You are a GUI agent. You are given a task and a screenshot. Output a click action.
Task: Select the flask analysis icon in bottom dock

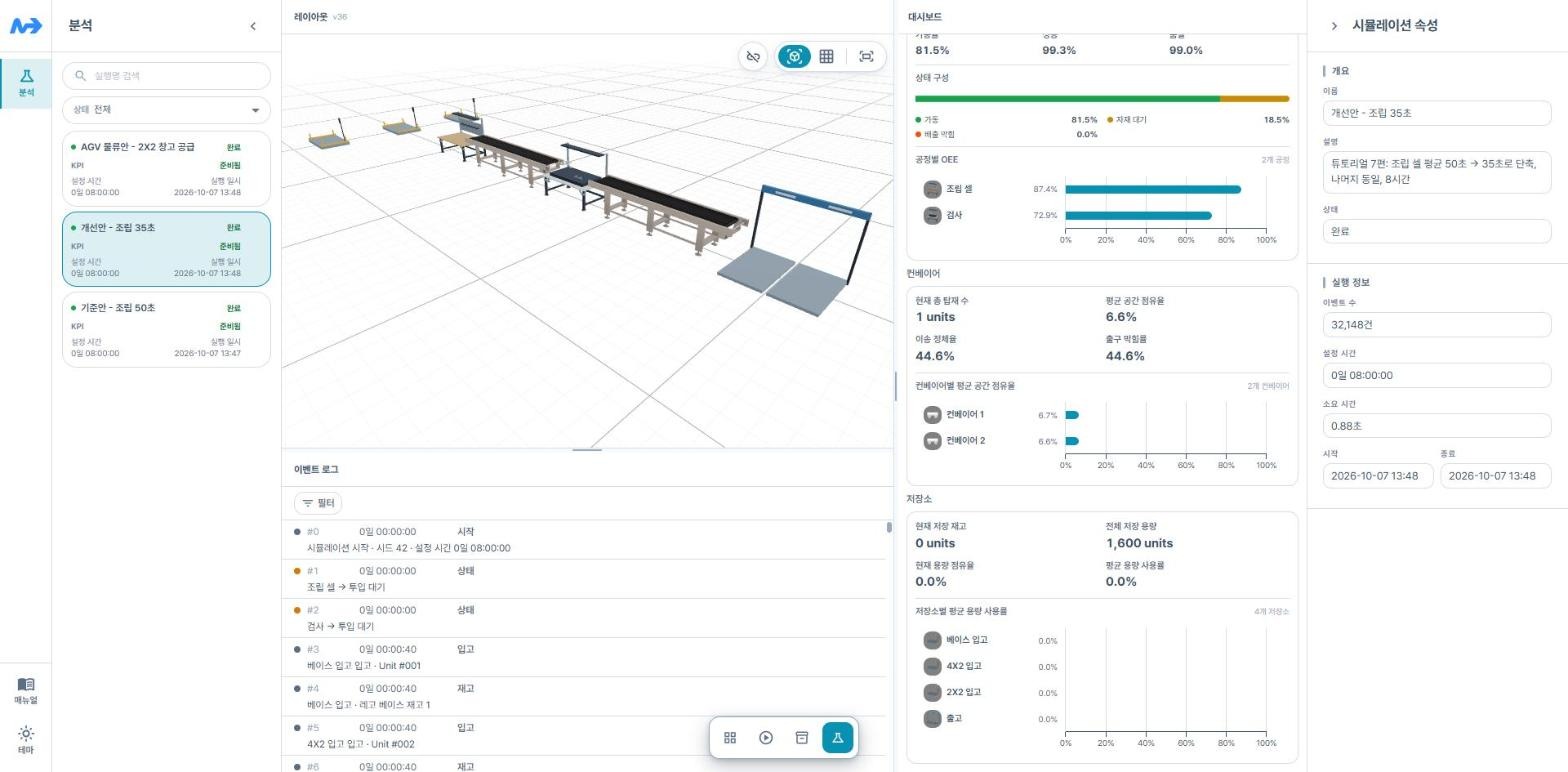coord(838,738)
